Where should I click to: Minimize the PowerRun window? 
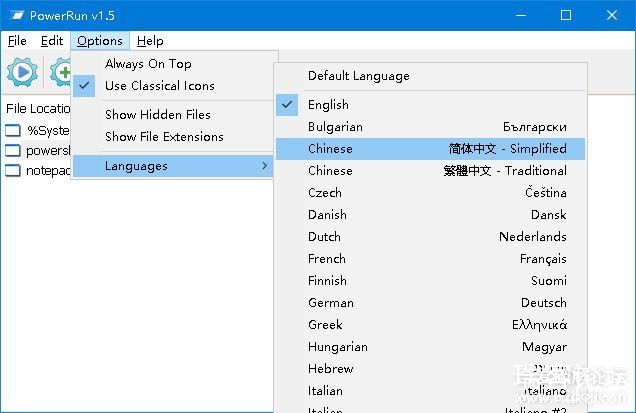tap(520, 15)
